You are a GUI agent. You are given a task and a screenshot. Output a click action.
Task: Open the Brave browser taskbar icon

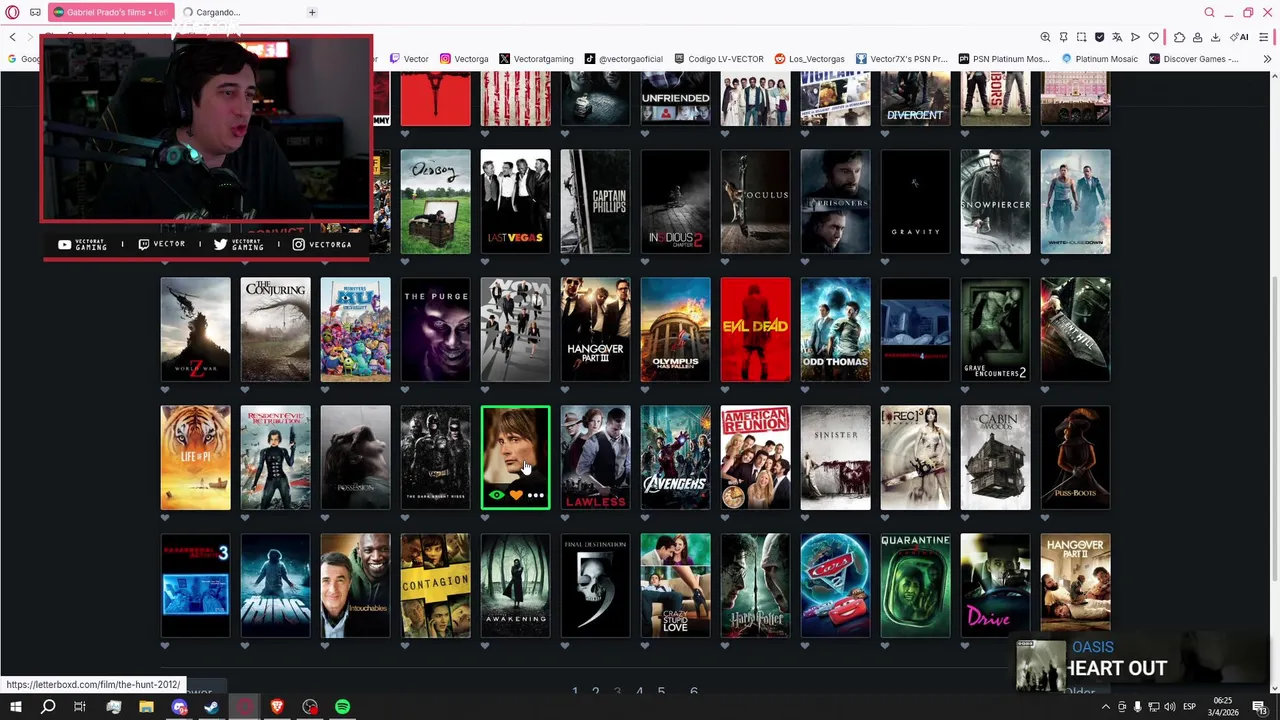(x=277, y=707)
